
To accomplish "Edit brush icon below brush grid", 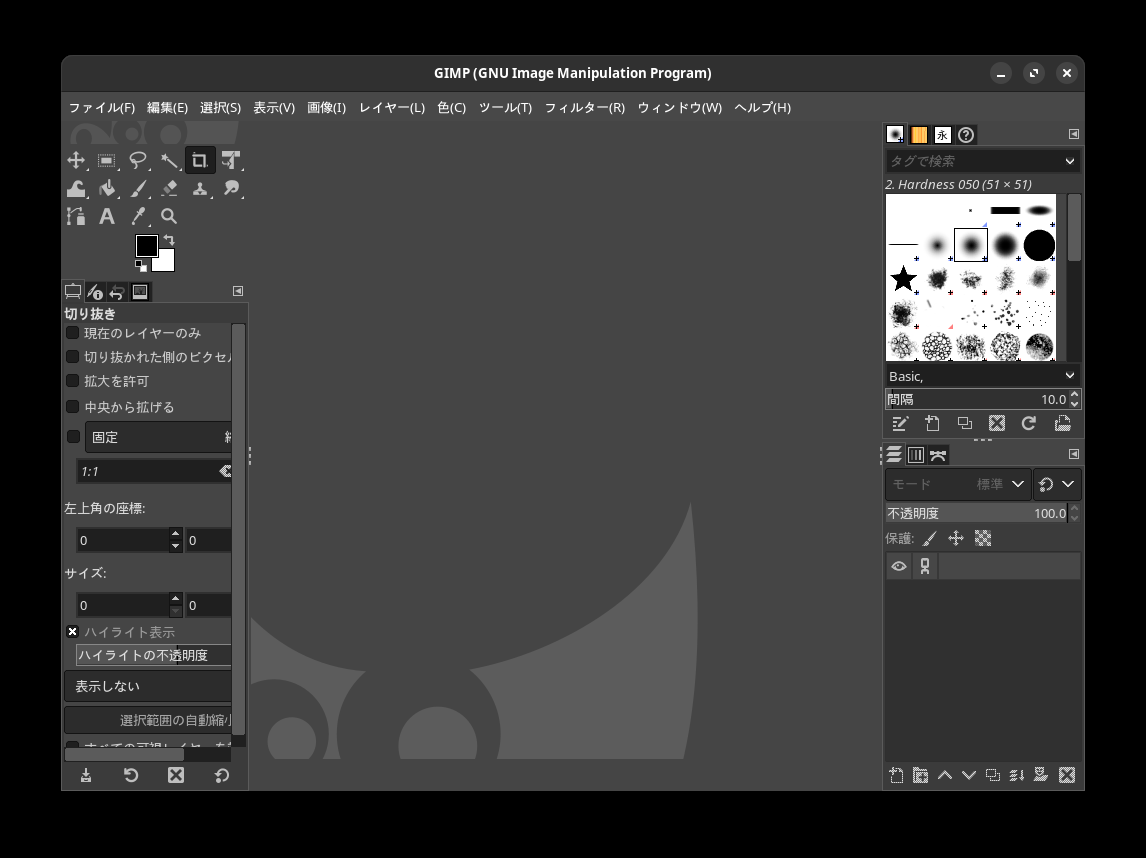I will [x=900, y=423].
